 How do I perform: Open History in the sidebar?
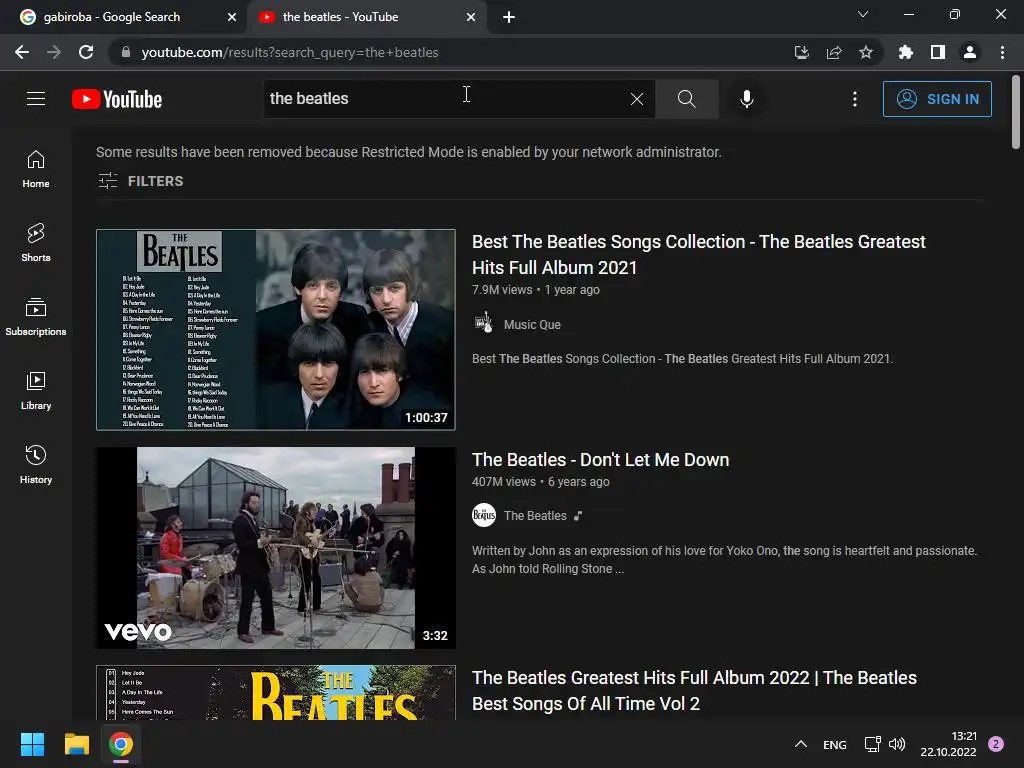pos(36,464)
